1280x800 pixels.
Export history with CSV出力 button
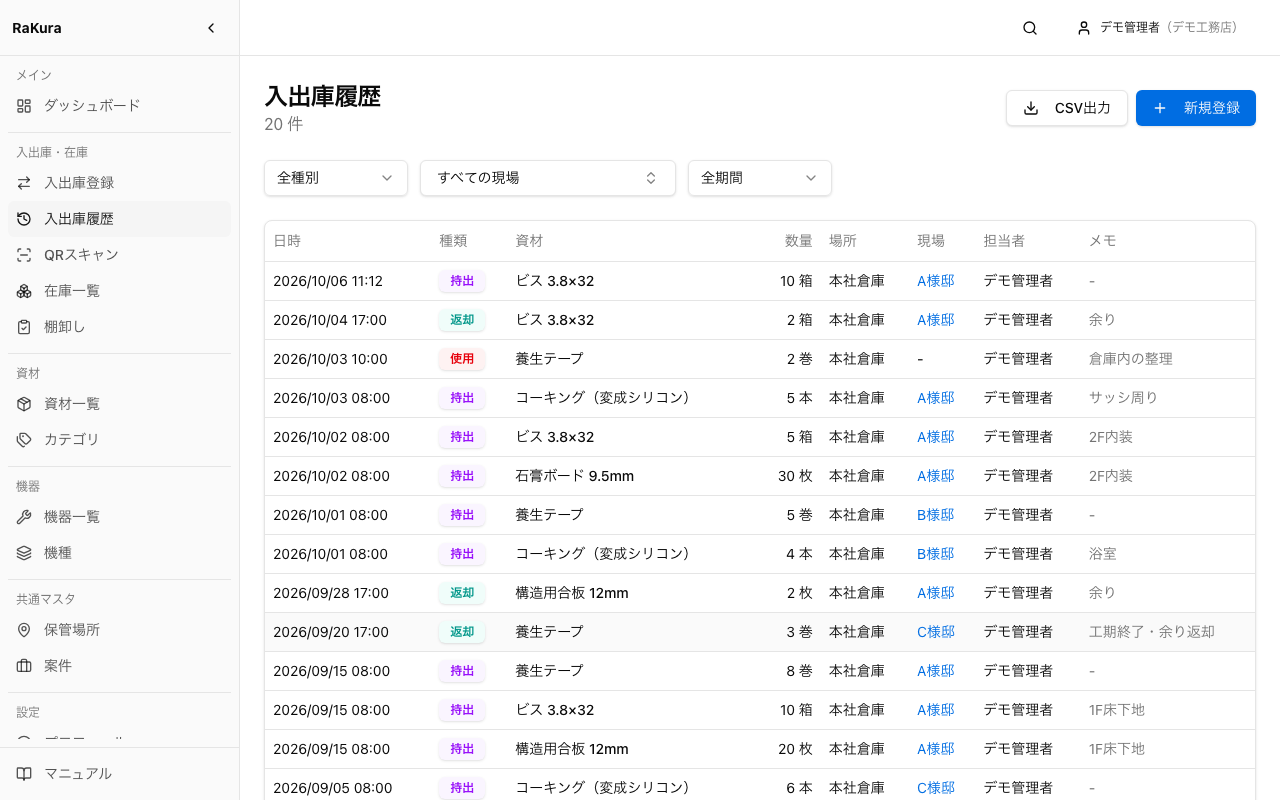1067,108
